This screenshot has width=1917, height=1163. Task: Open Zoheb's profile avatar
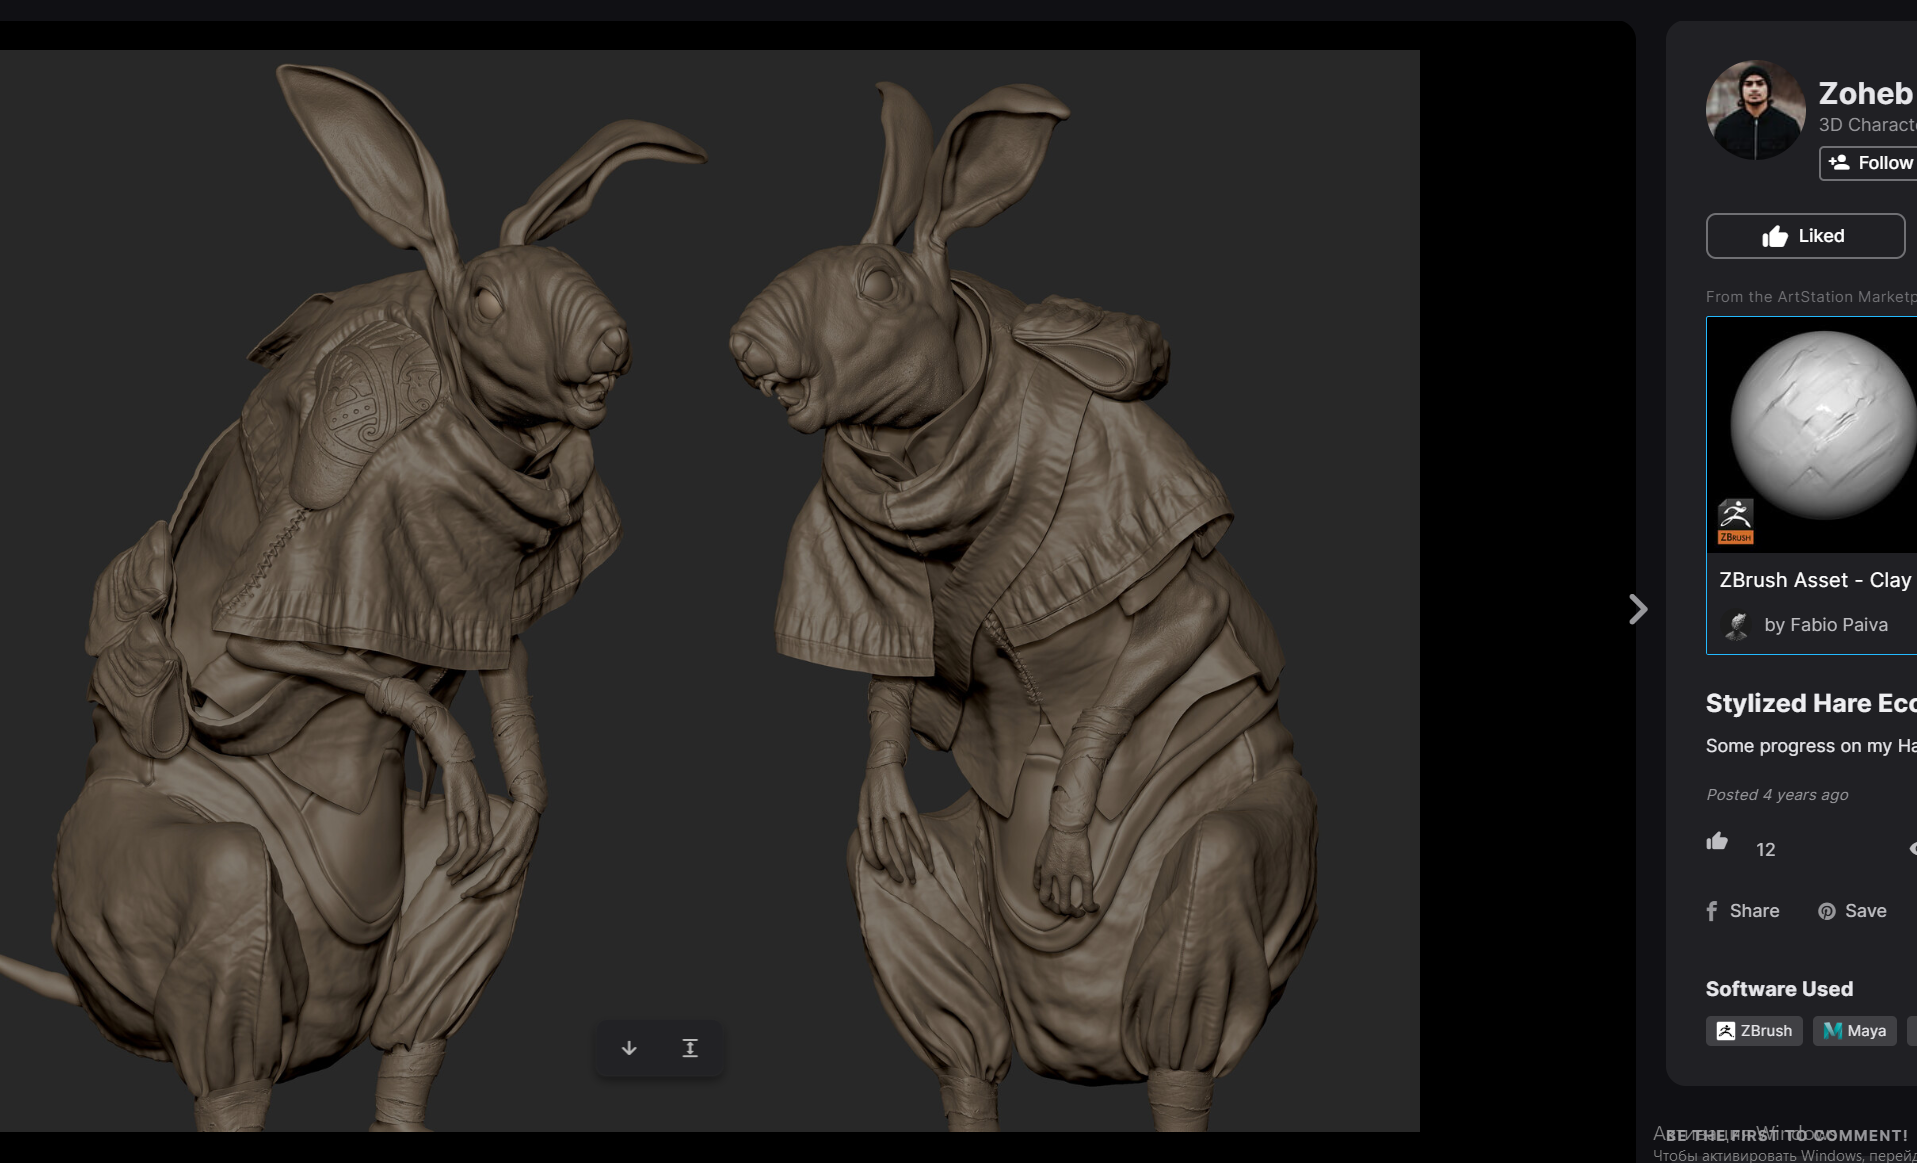click(1755, 110)
